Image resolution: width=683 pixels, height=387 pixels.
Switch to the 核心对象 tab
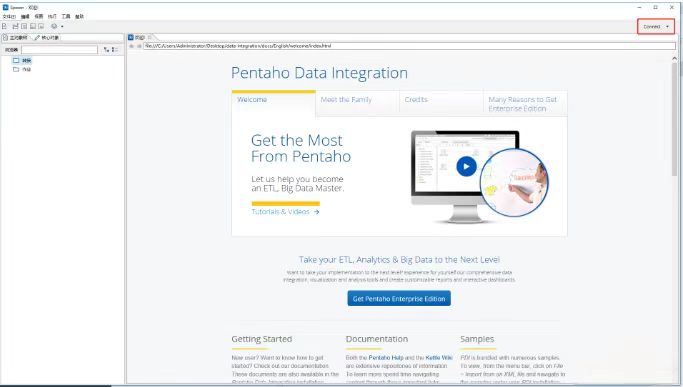tap(47, 38)
